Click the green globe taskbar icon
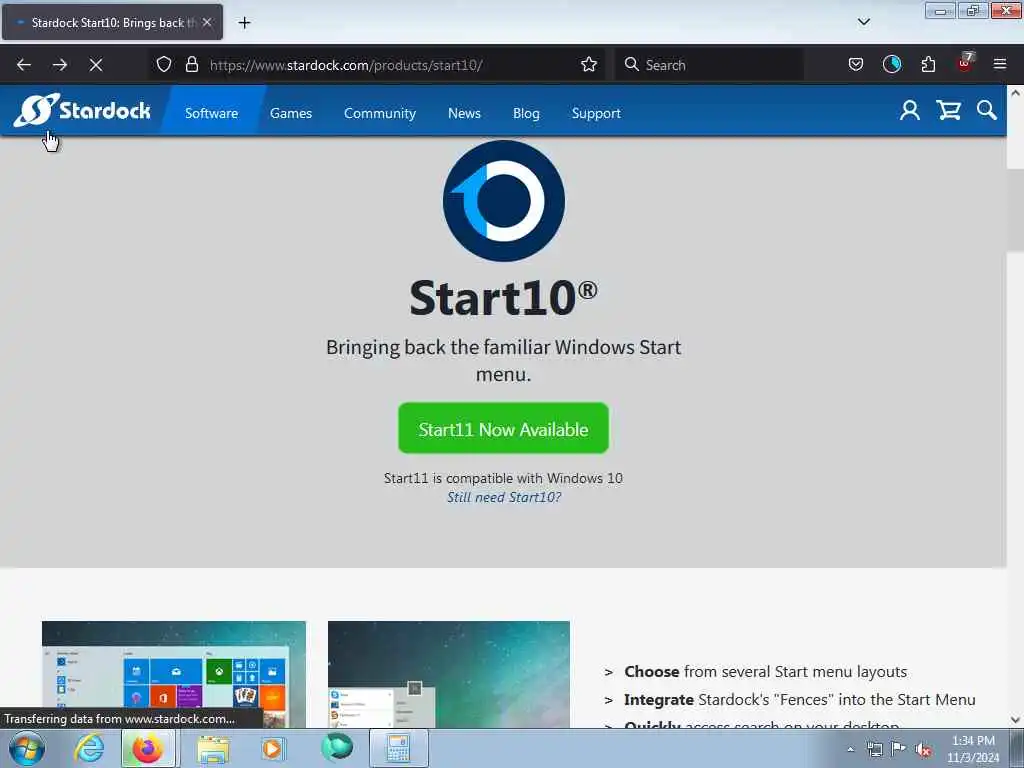Viewport: 1024px width, 768px height. click(x=337, y=747)
